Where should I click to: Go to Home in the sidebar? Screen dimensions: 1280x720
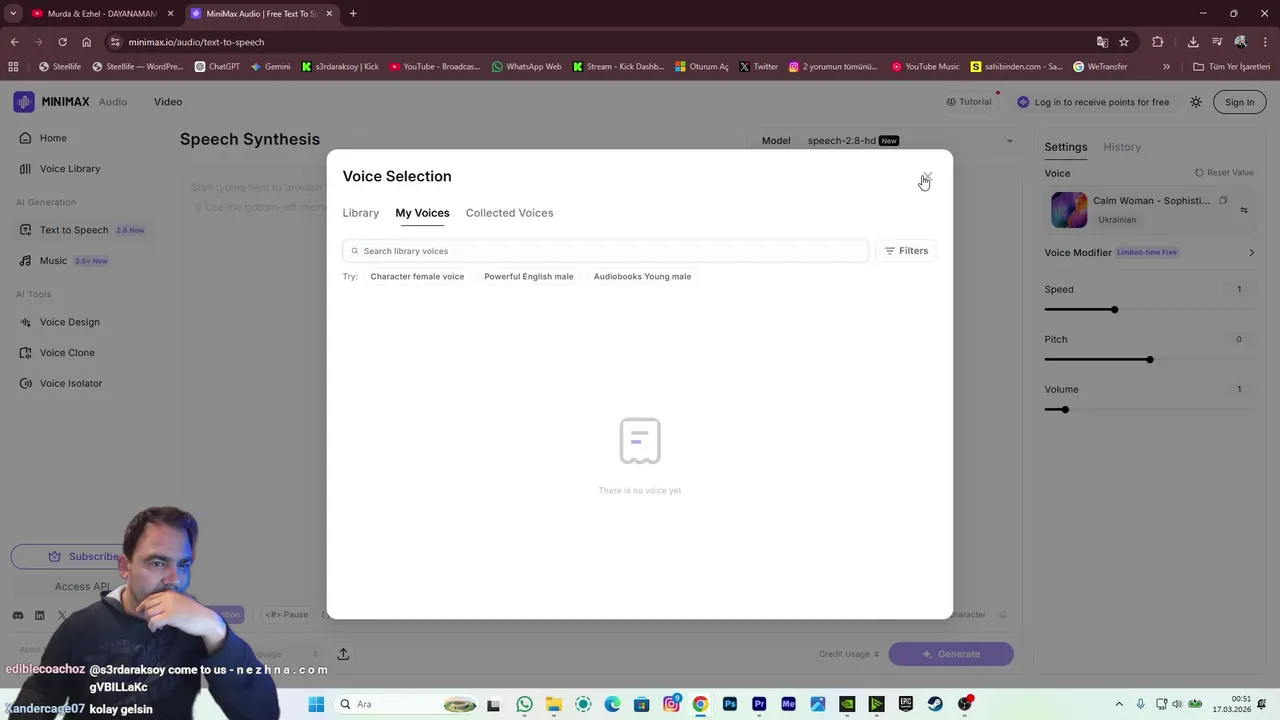pos(53,138)
